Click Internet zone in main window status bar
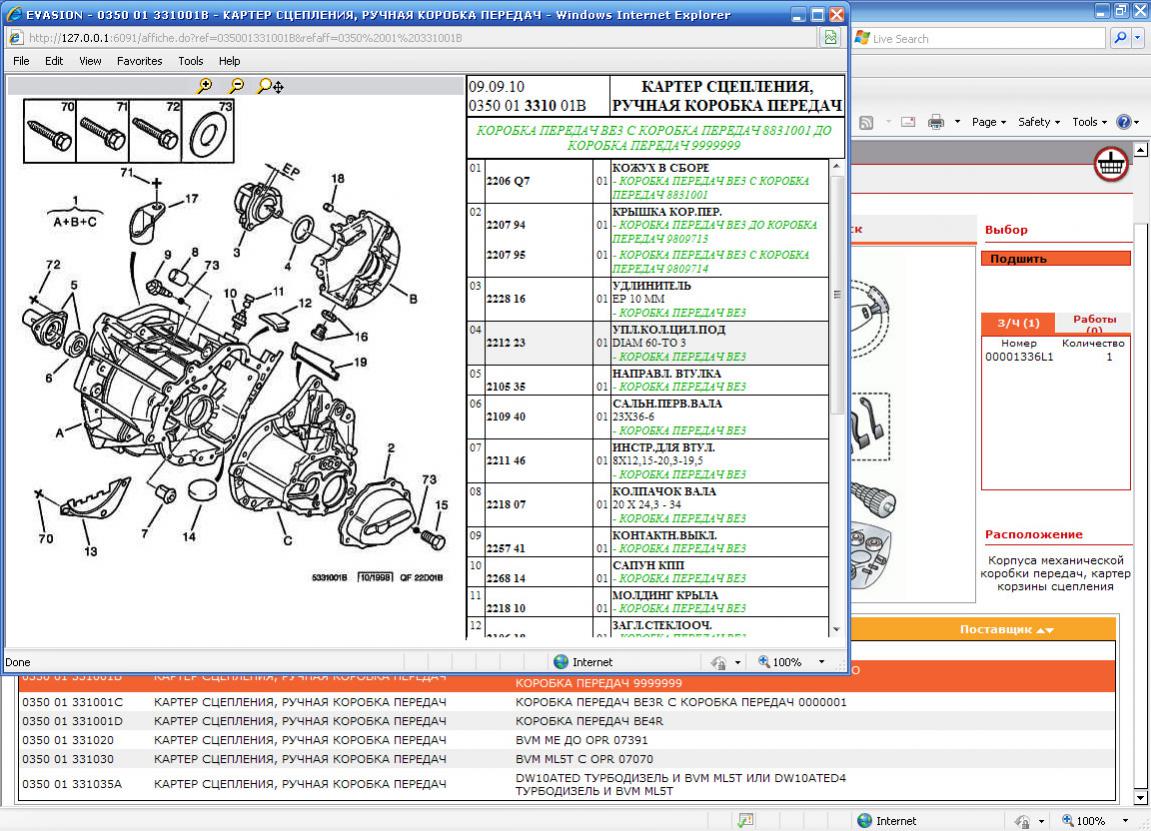1151x831 pixels. [887, 821]
